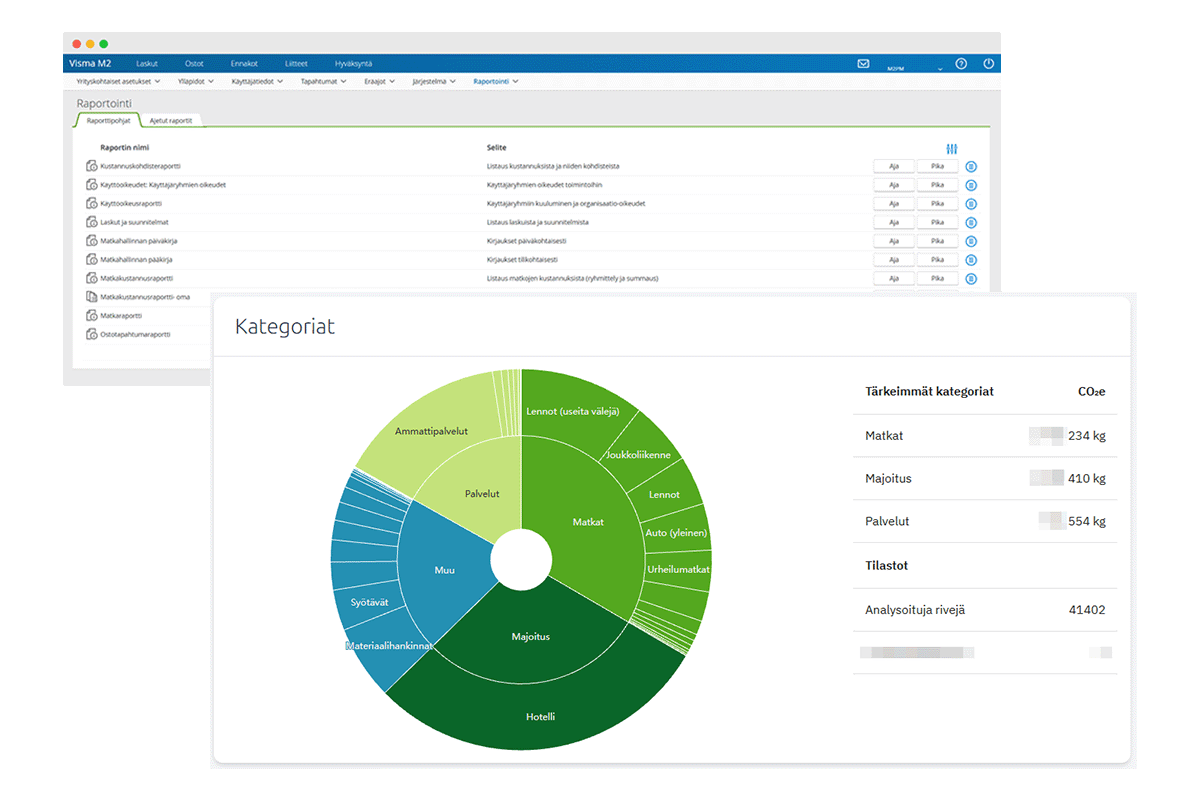Screen dimensions: 1200x800
Task: Expand the Ylläpidot dropdown menu
Action: click(x=197, y=82)
